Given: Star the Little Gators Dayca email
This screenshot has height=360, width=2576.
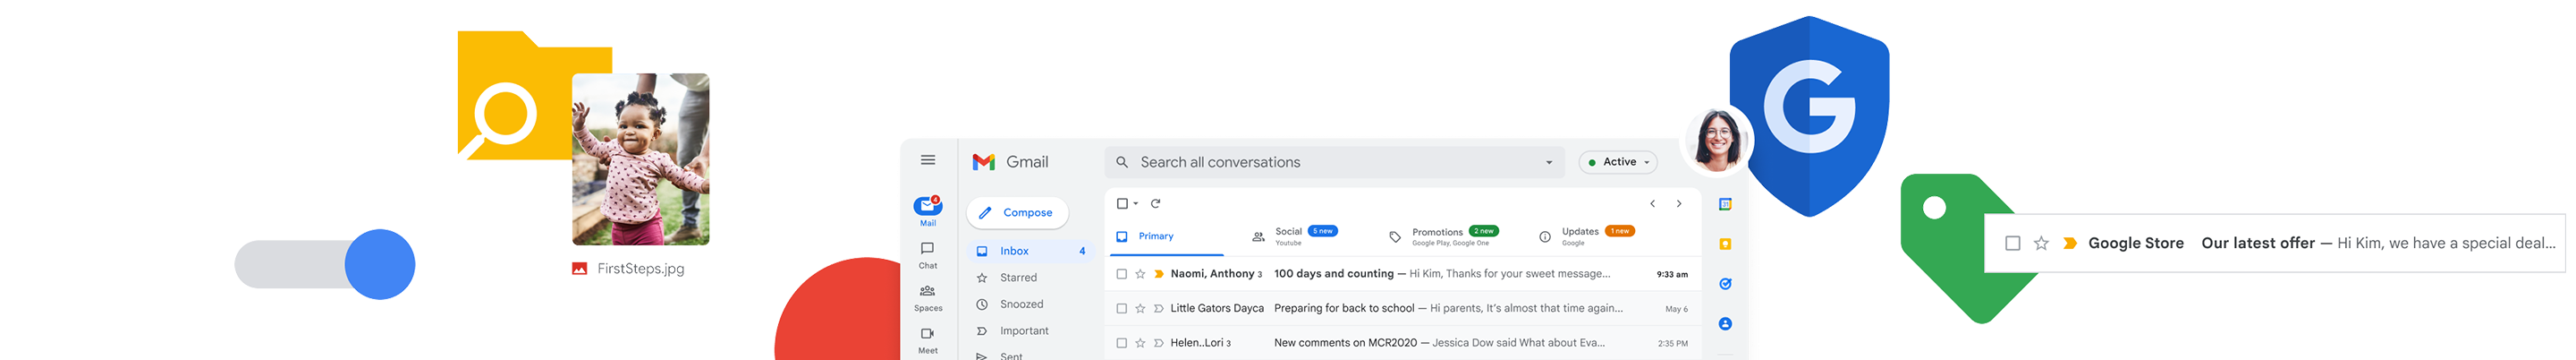Looking at the screenshot, I should pos(1140,309).
